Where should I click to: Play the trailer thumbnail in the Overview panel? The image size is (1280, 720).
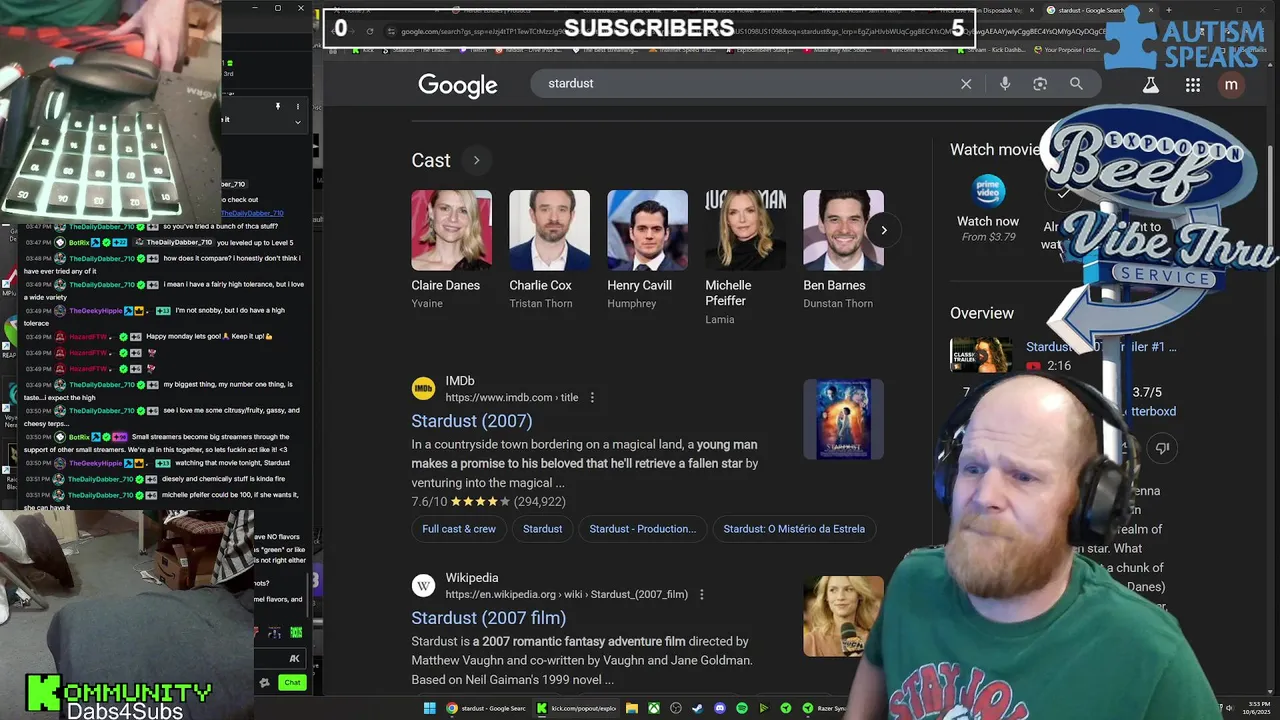coord(981,355)
